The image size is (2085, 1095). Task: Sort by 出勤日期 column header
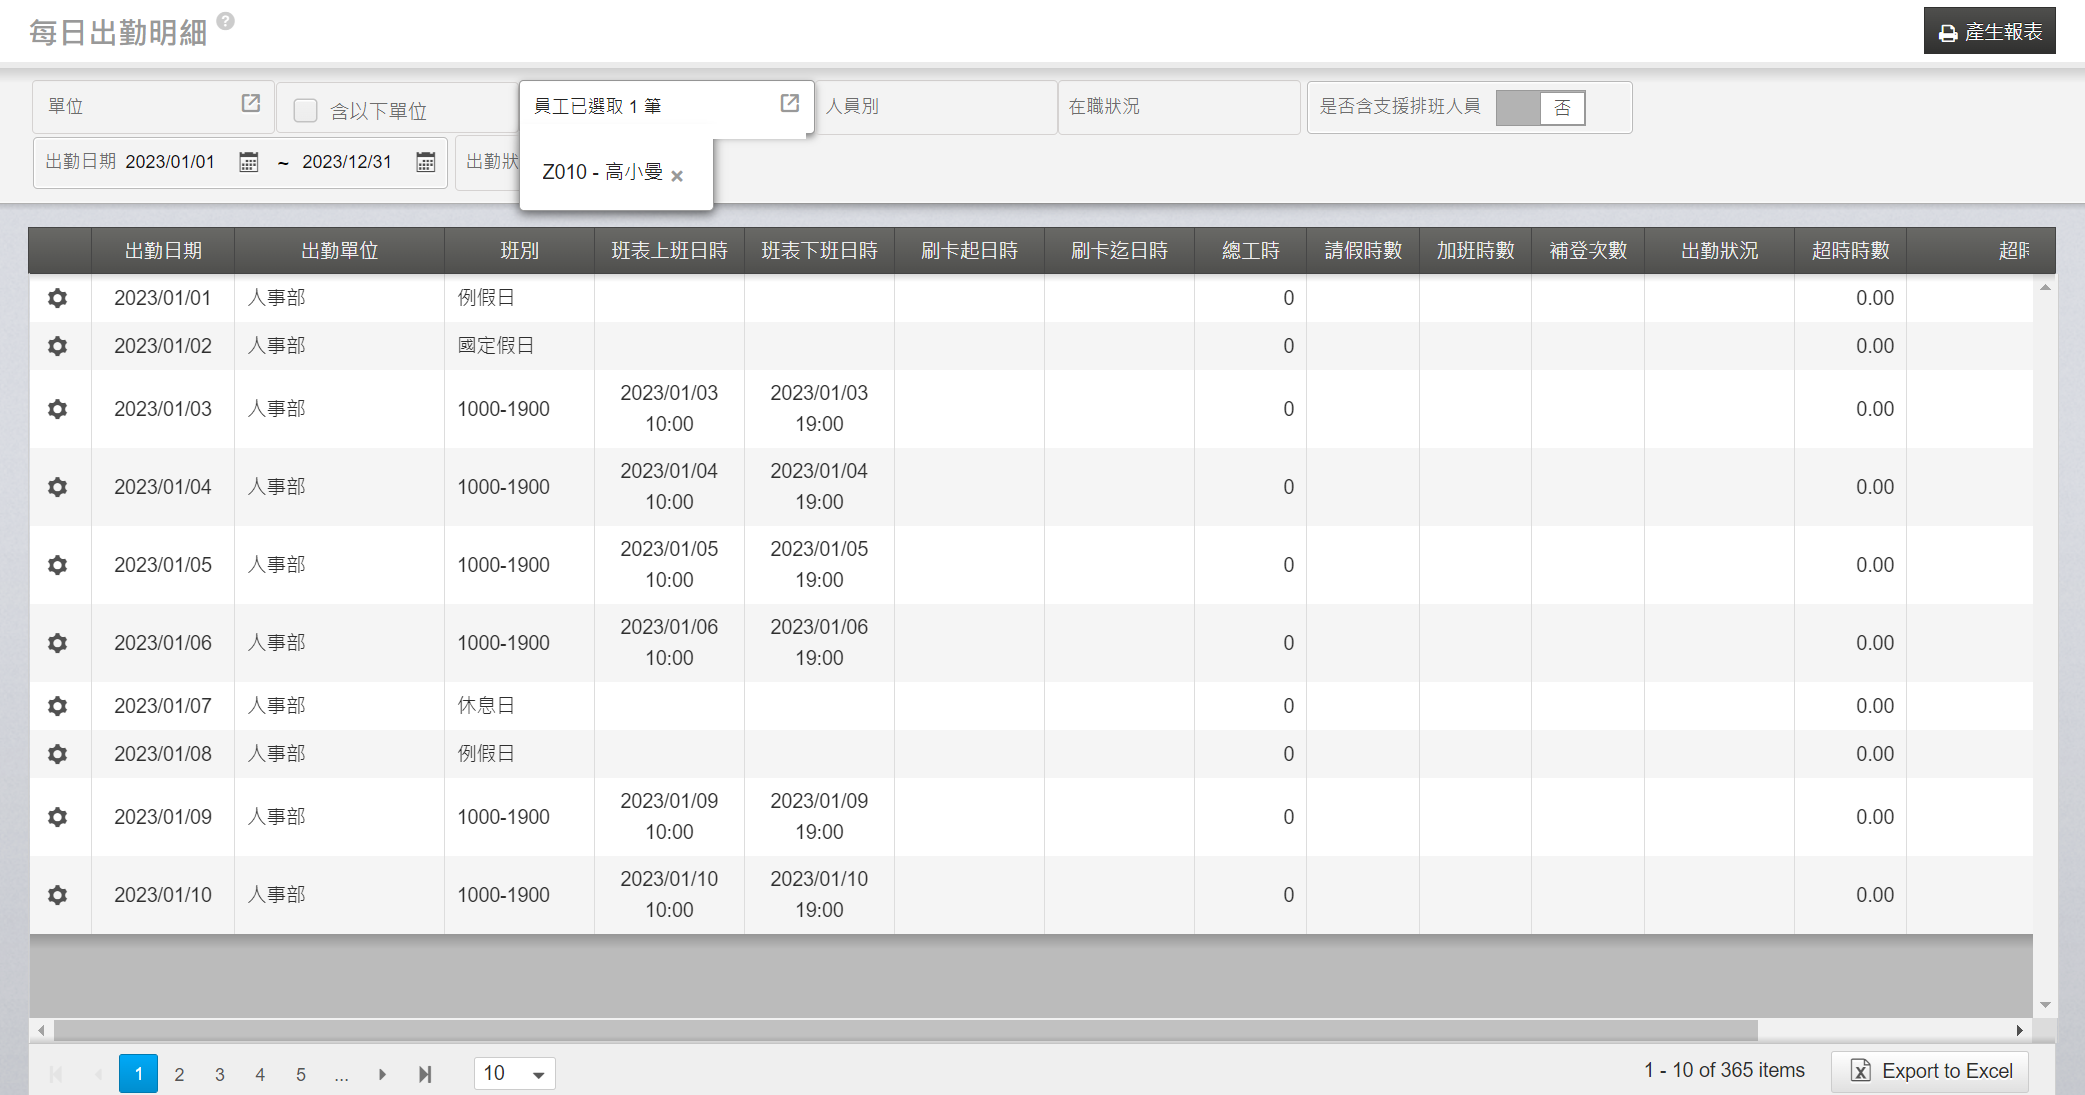[163, 251]
